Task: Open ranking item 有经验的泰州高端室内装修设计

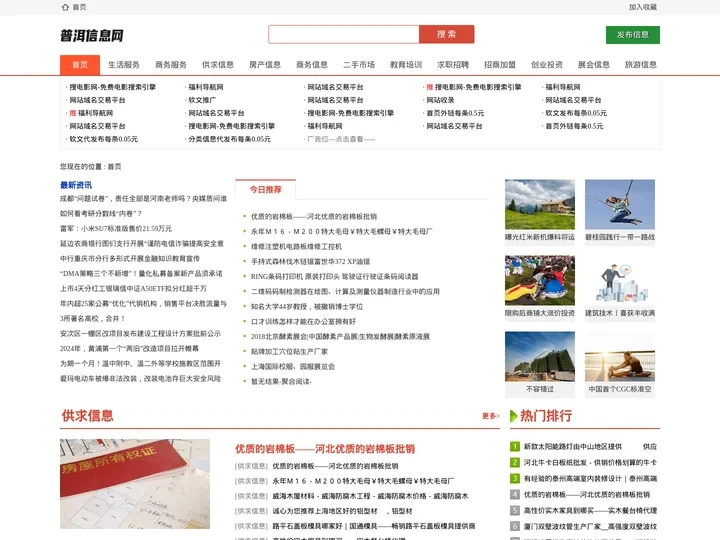Action: tap(590, 478)
